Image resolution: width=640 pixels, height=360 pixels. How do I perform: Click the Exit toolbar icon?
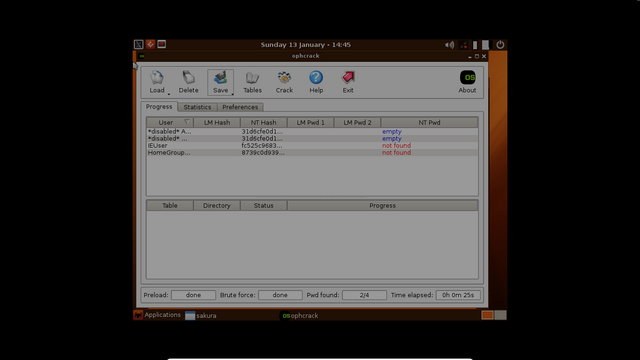click(348, 82)
